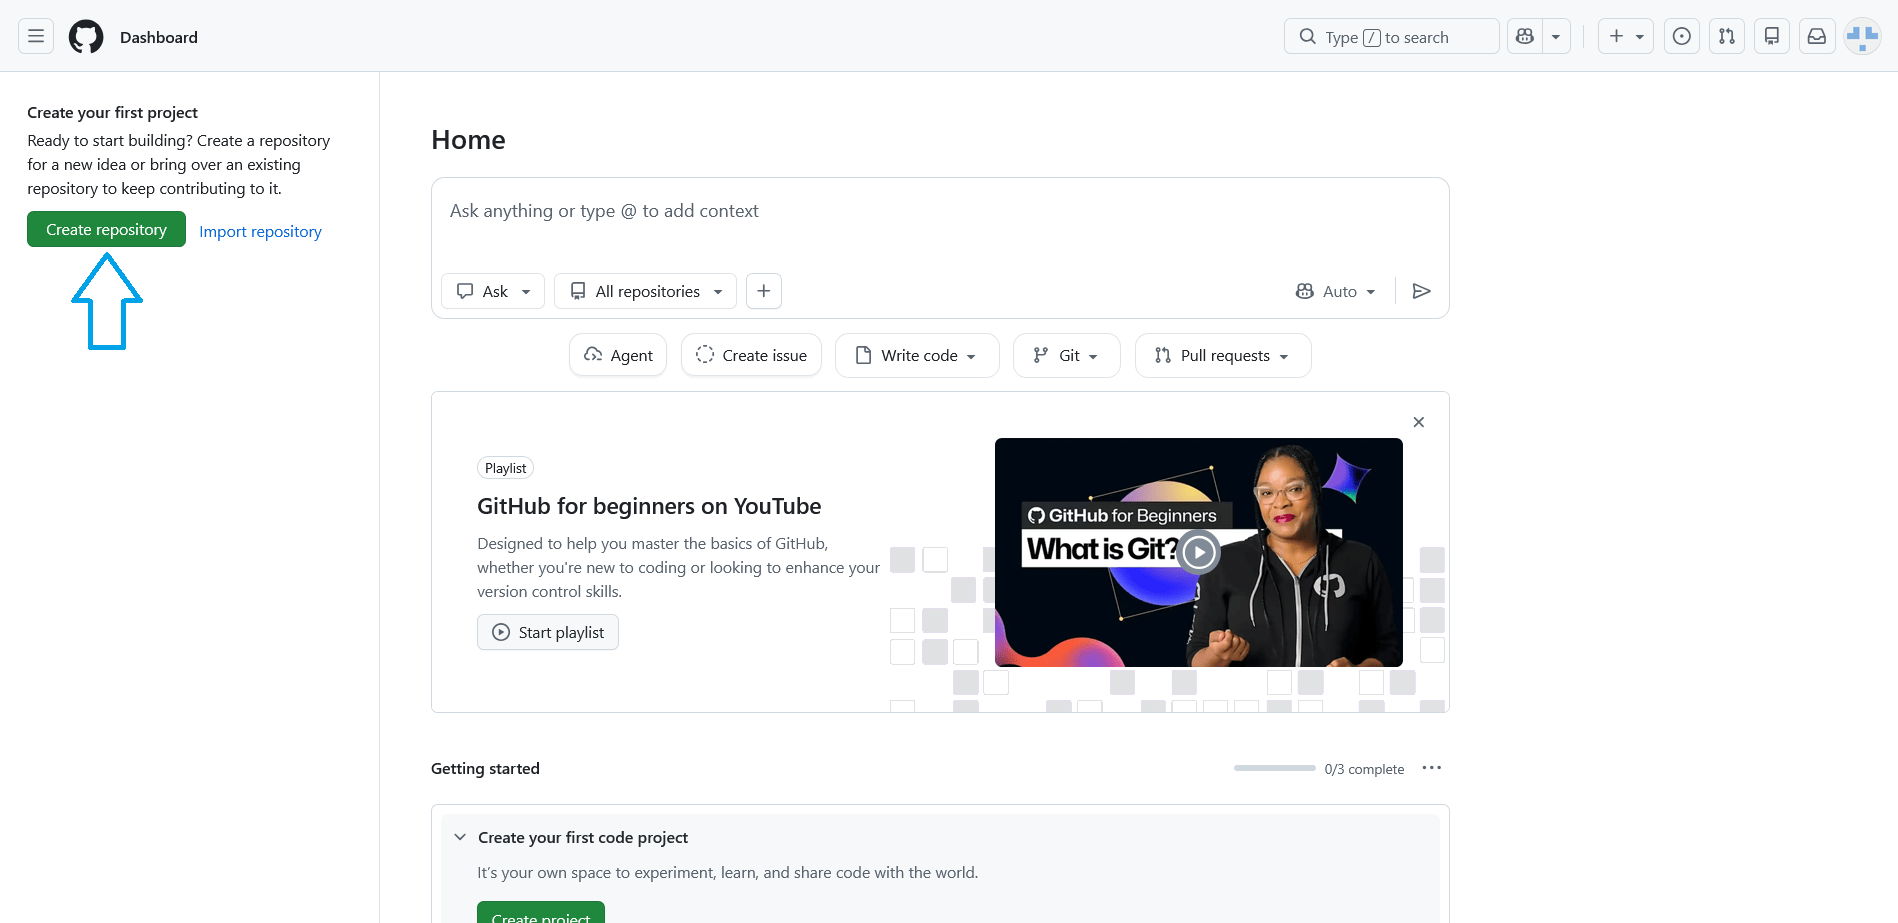1898x923 pixels.
Task: Open the Ask mode dropdown
Action: click(x=493, y=291)
